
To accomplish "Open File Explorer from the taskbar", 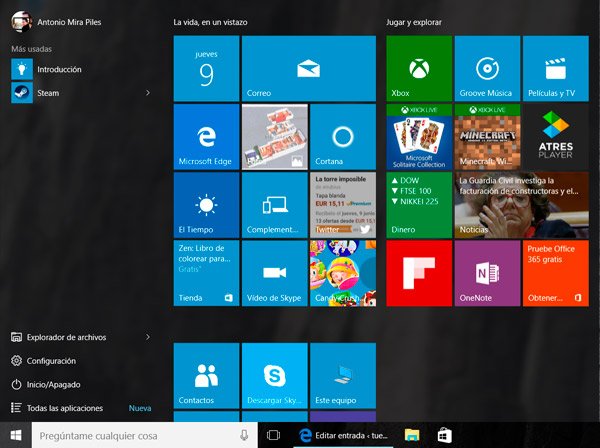I will tap(412, 435).
